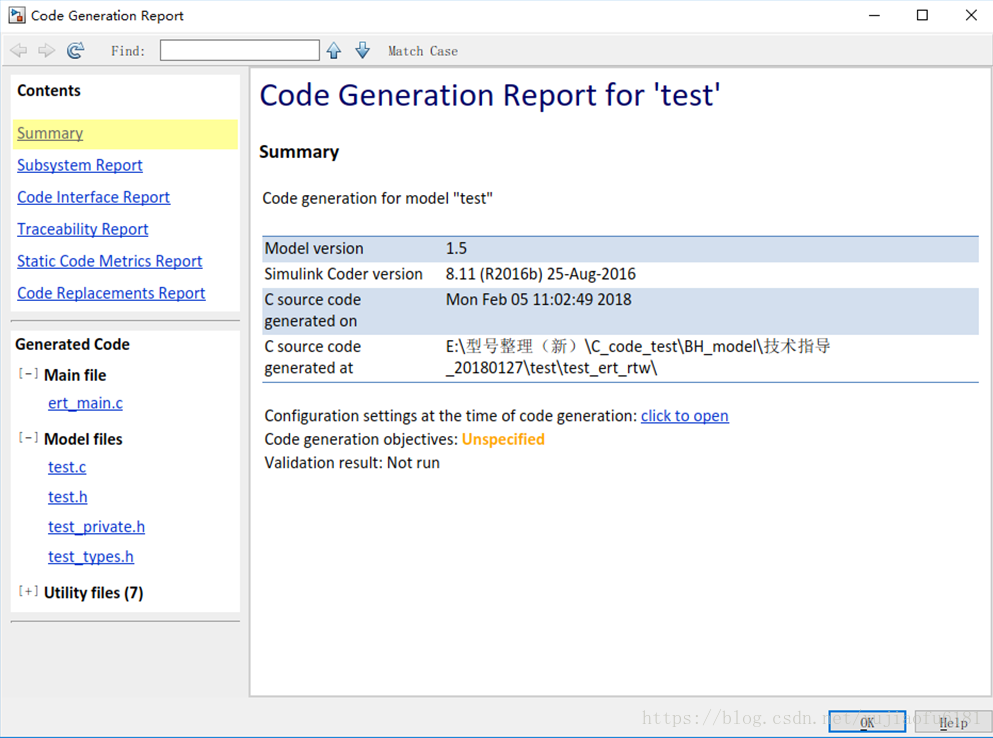Viewport: 993px width, 738px height.
Task: Find previous match with up arrow
Action: 334,51
